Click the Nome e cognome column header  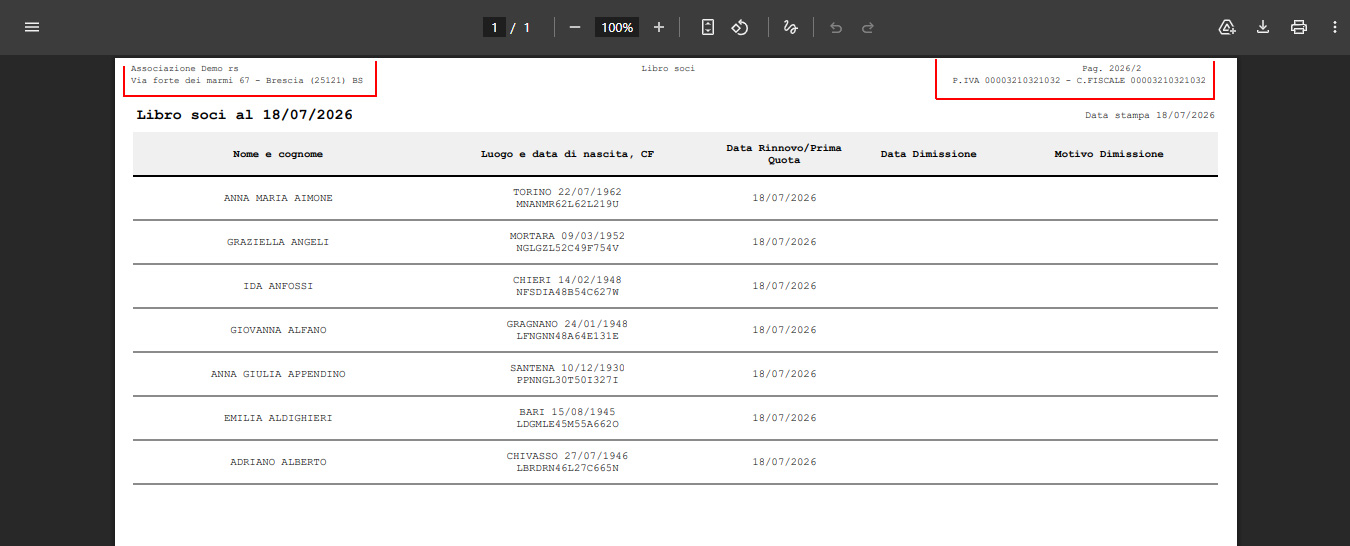[278, 154]
